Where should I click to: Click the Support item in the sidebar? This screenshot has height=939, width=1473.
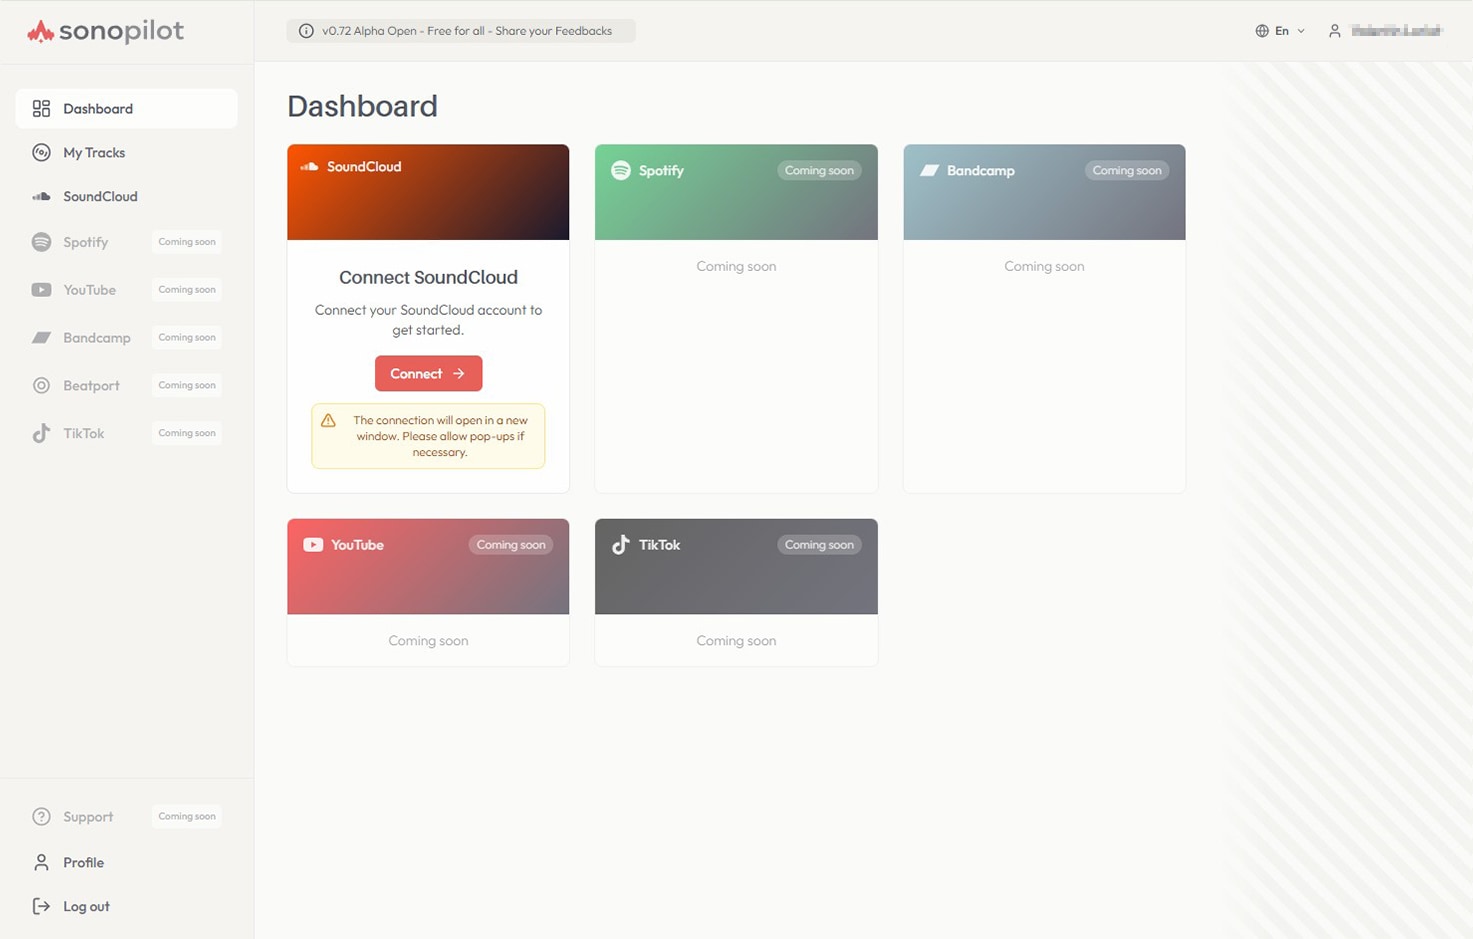(x=88, y=816)
